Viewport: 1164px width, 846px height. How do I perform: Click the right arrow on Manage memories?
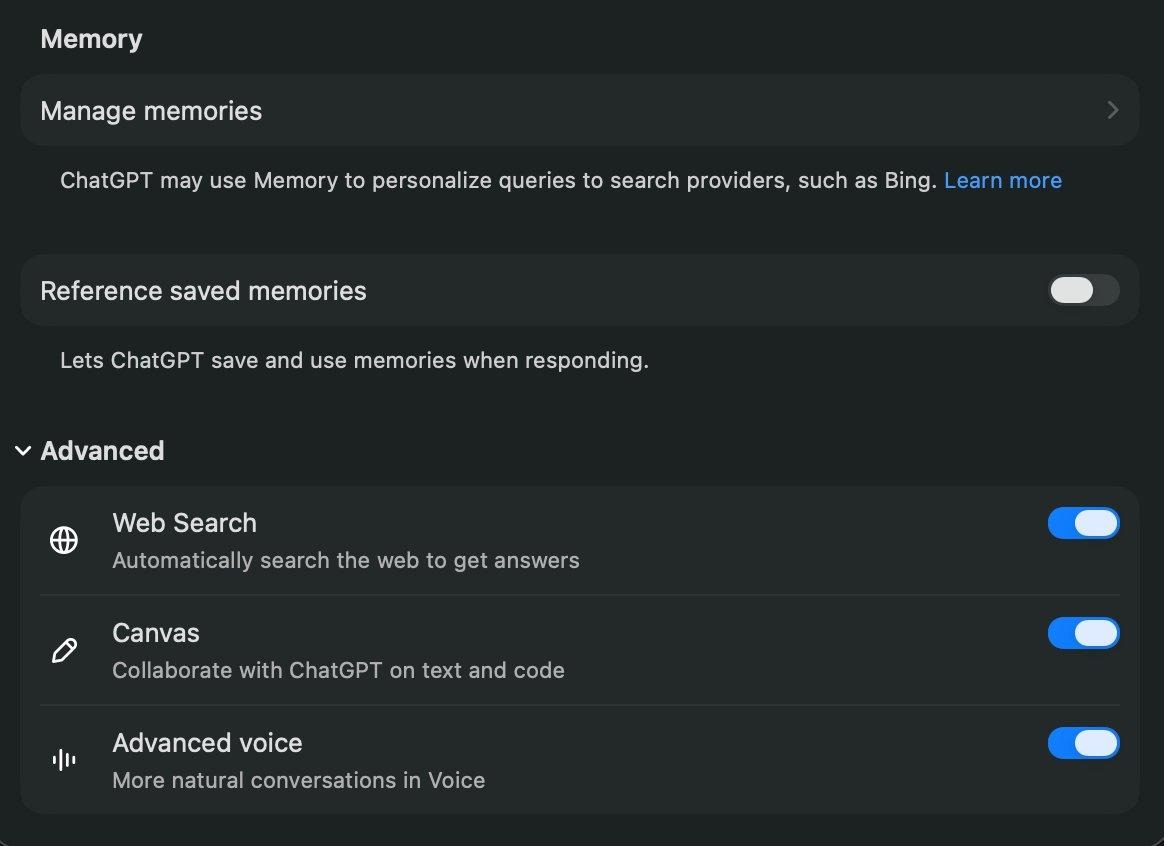coord(1113,110)
